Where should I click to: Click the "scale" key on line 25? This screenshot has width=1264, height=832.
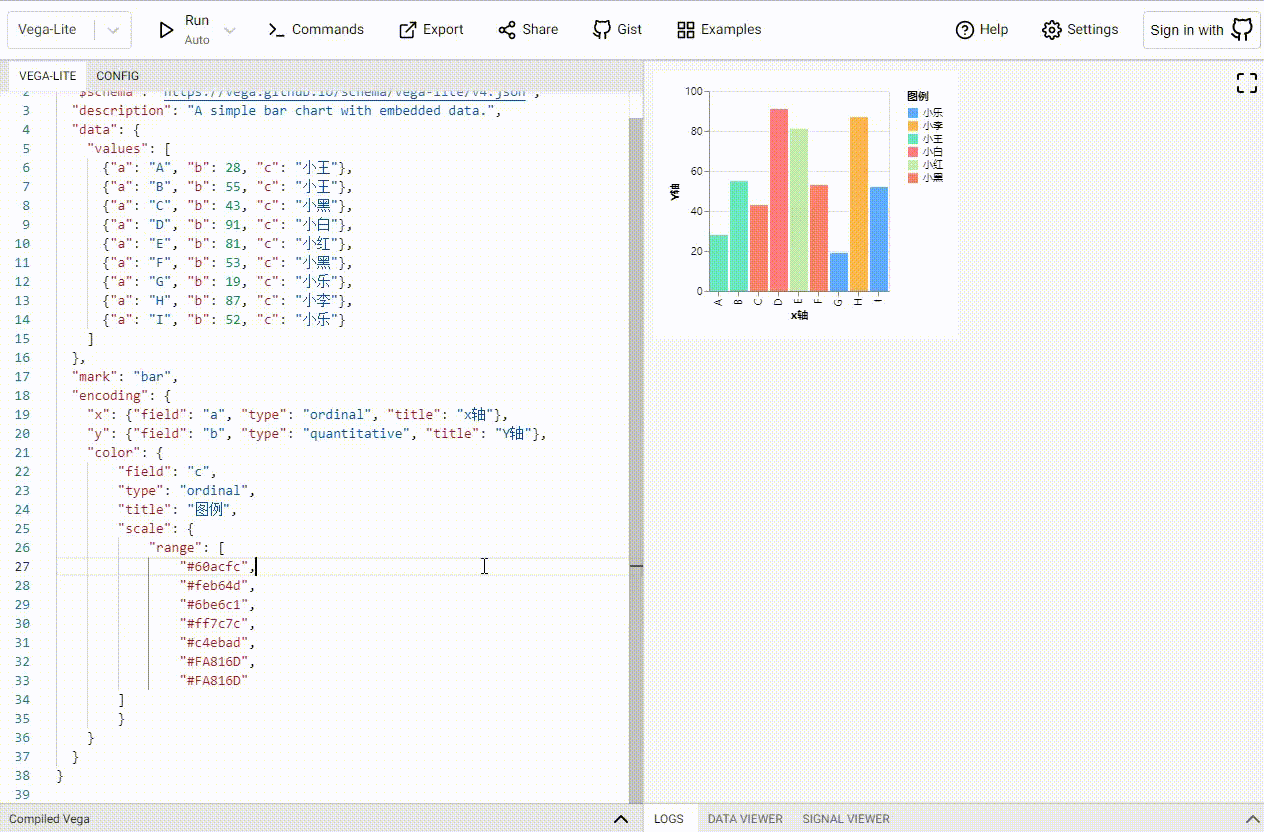coord(144,528)
